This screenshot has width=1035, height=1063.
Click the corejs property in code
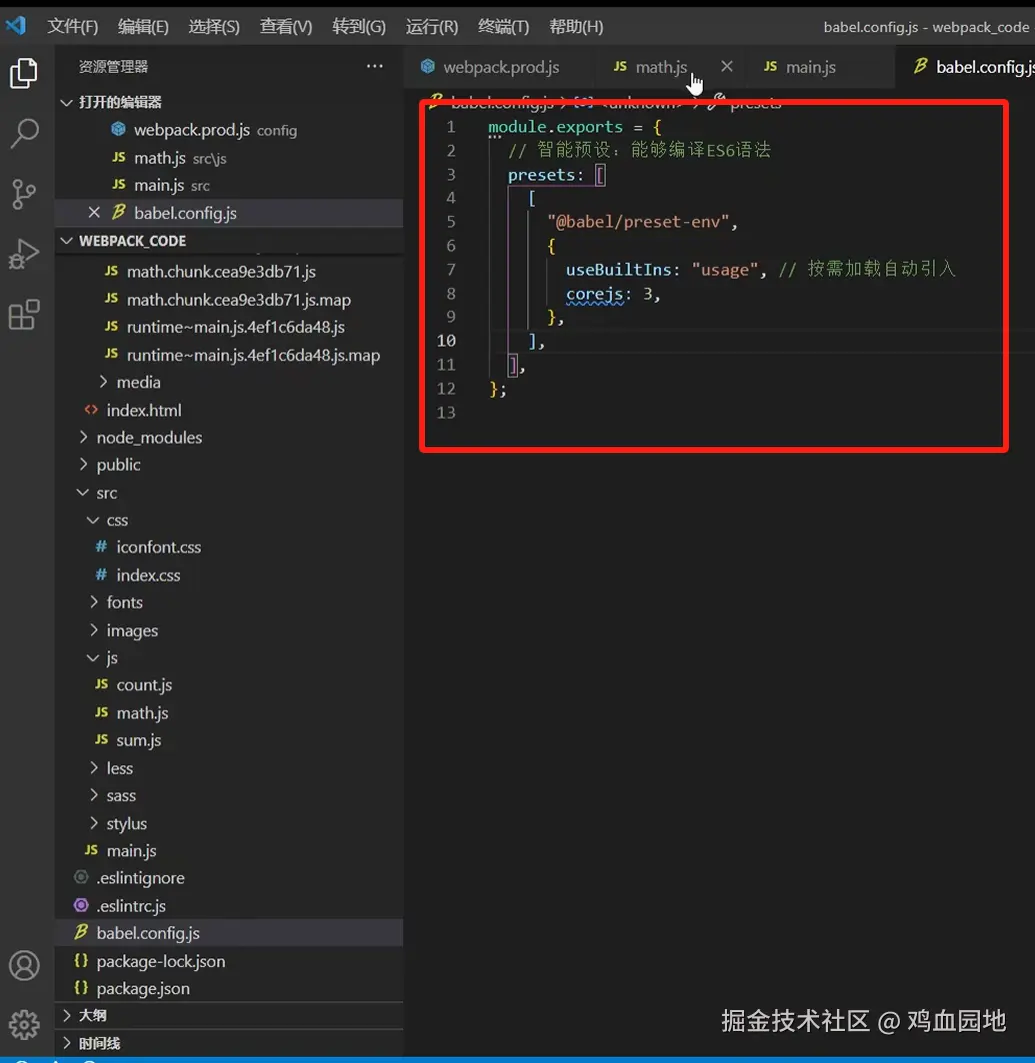point(594,294)
